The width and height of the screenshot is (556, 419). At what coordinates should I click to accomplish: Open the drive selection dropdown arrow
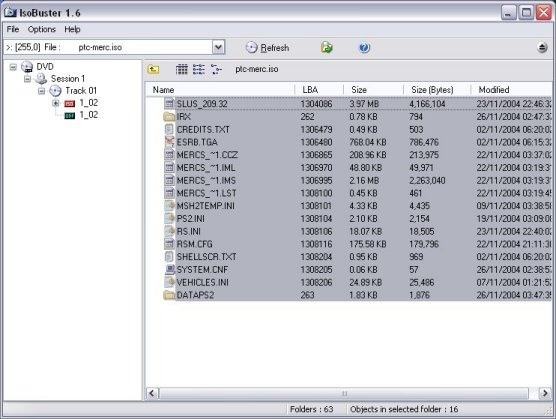click(218, 47)
